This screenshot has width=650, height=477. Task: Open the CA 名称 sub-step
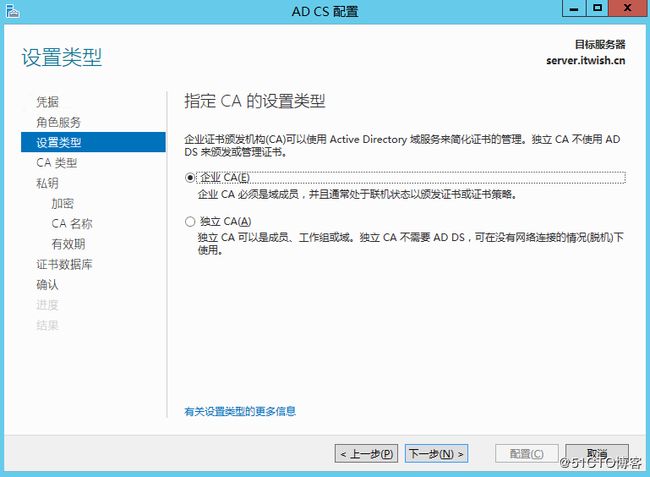[x=72, y=223]
